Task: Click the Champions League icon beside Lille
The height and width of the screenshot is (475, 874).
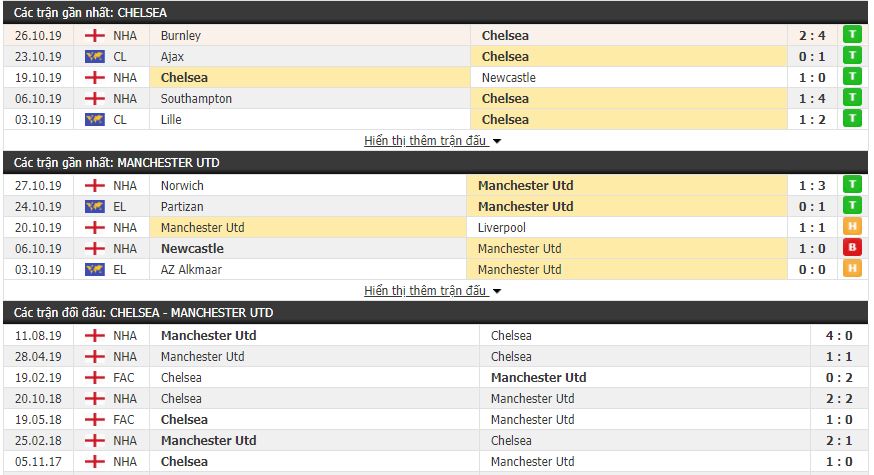Action: (95, 119)
